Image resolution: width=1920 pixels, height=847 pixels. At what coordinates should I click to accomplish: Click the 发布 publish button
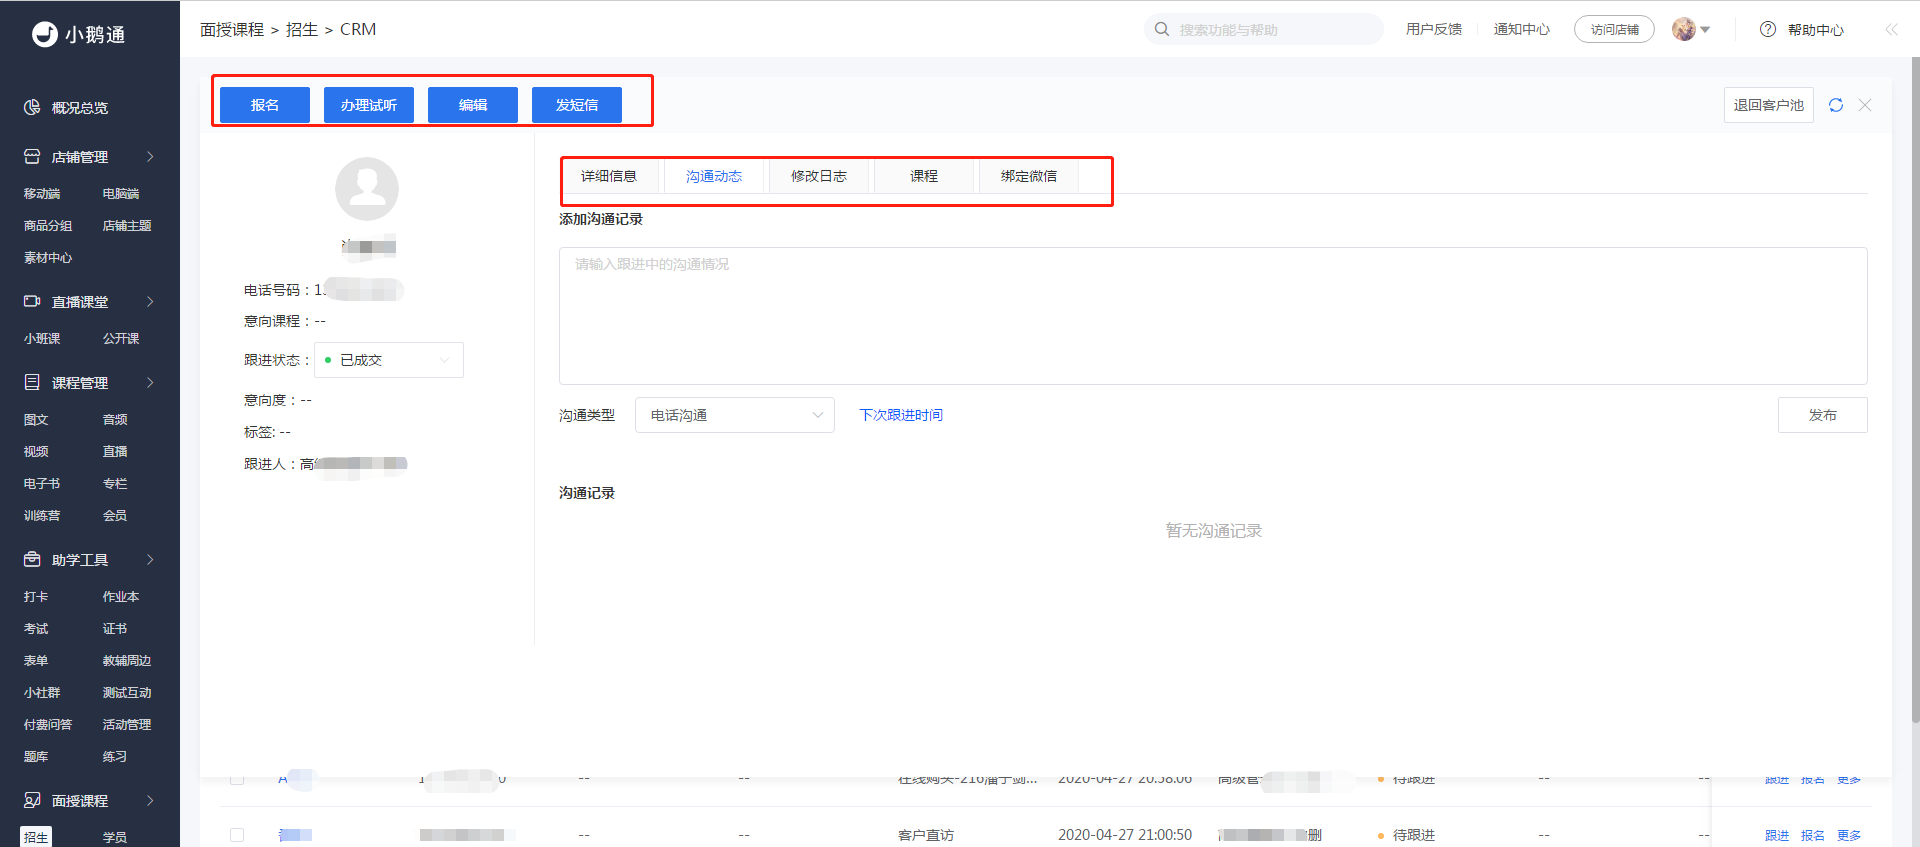pos(1823,415)
